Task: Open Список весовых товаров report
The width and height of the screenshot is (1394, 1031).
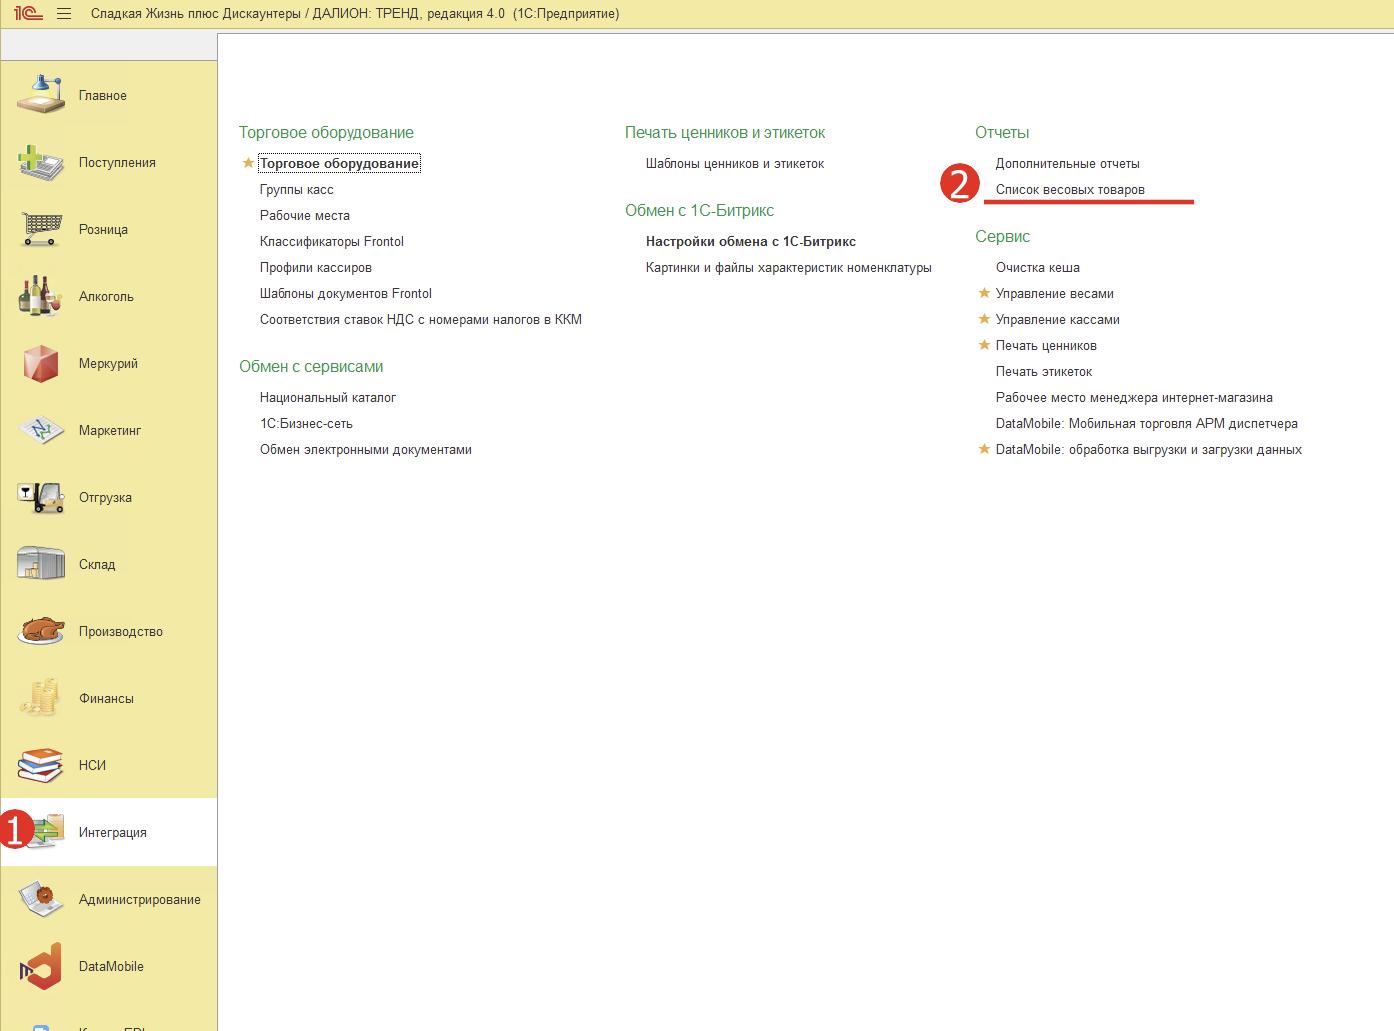Action: pos(1070,189)
